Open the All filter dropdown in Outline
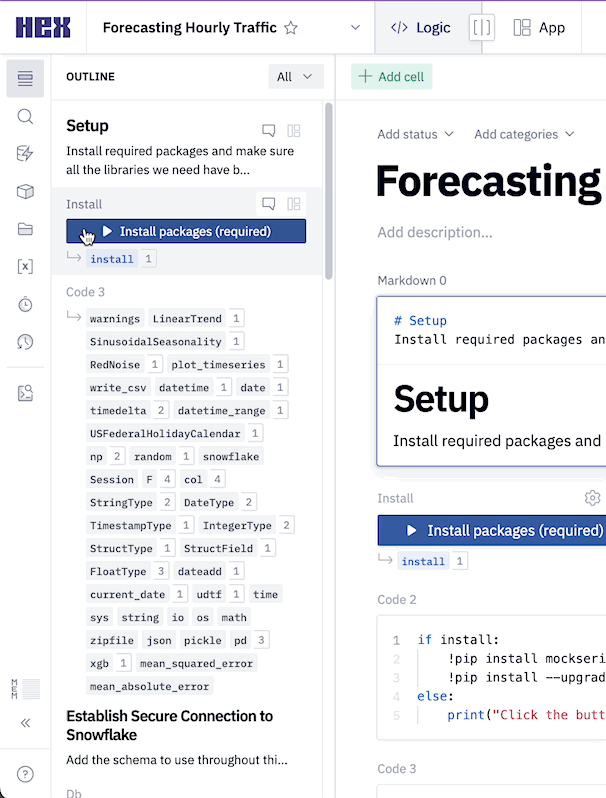Viewport: 606px width, 798px height. pos(296,76)
